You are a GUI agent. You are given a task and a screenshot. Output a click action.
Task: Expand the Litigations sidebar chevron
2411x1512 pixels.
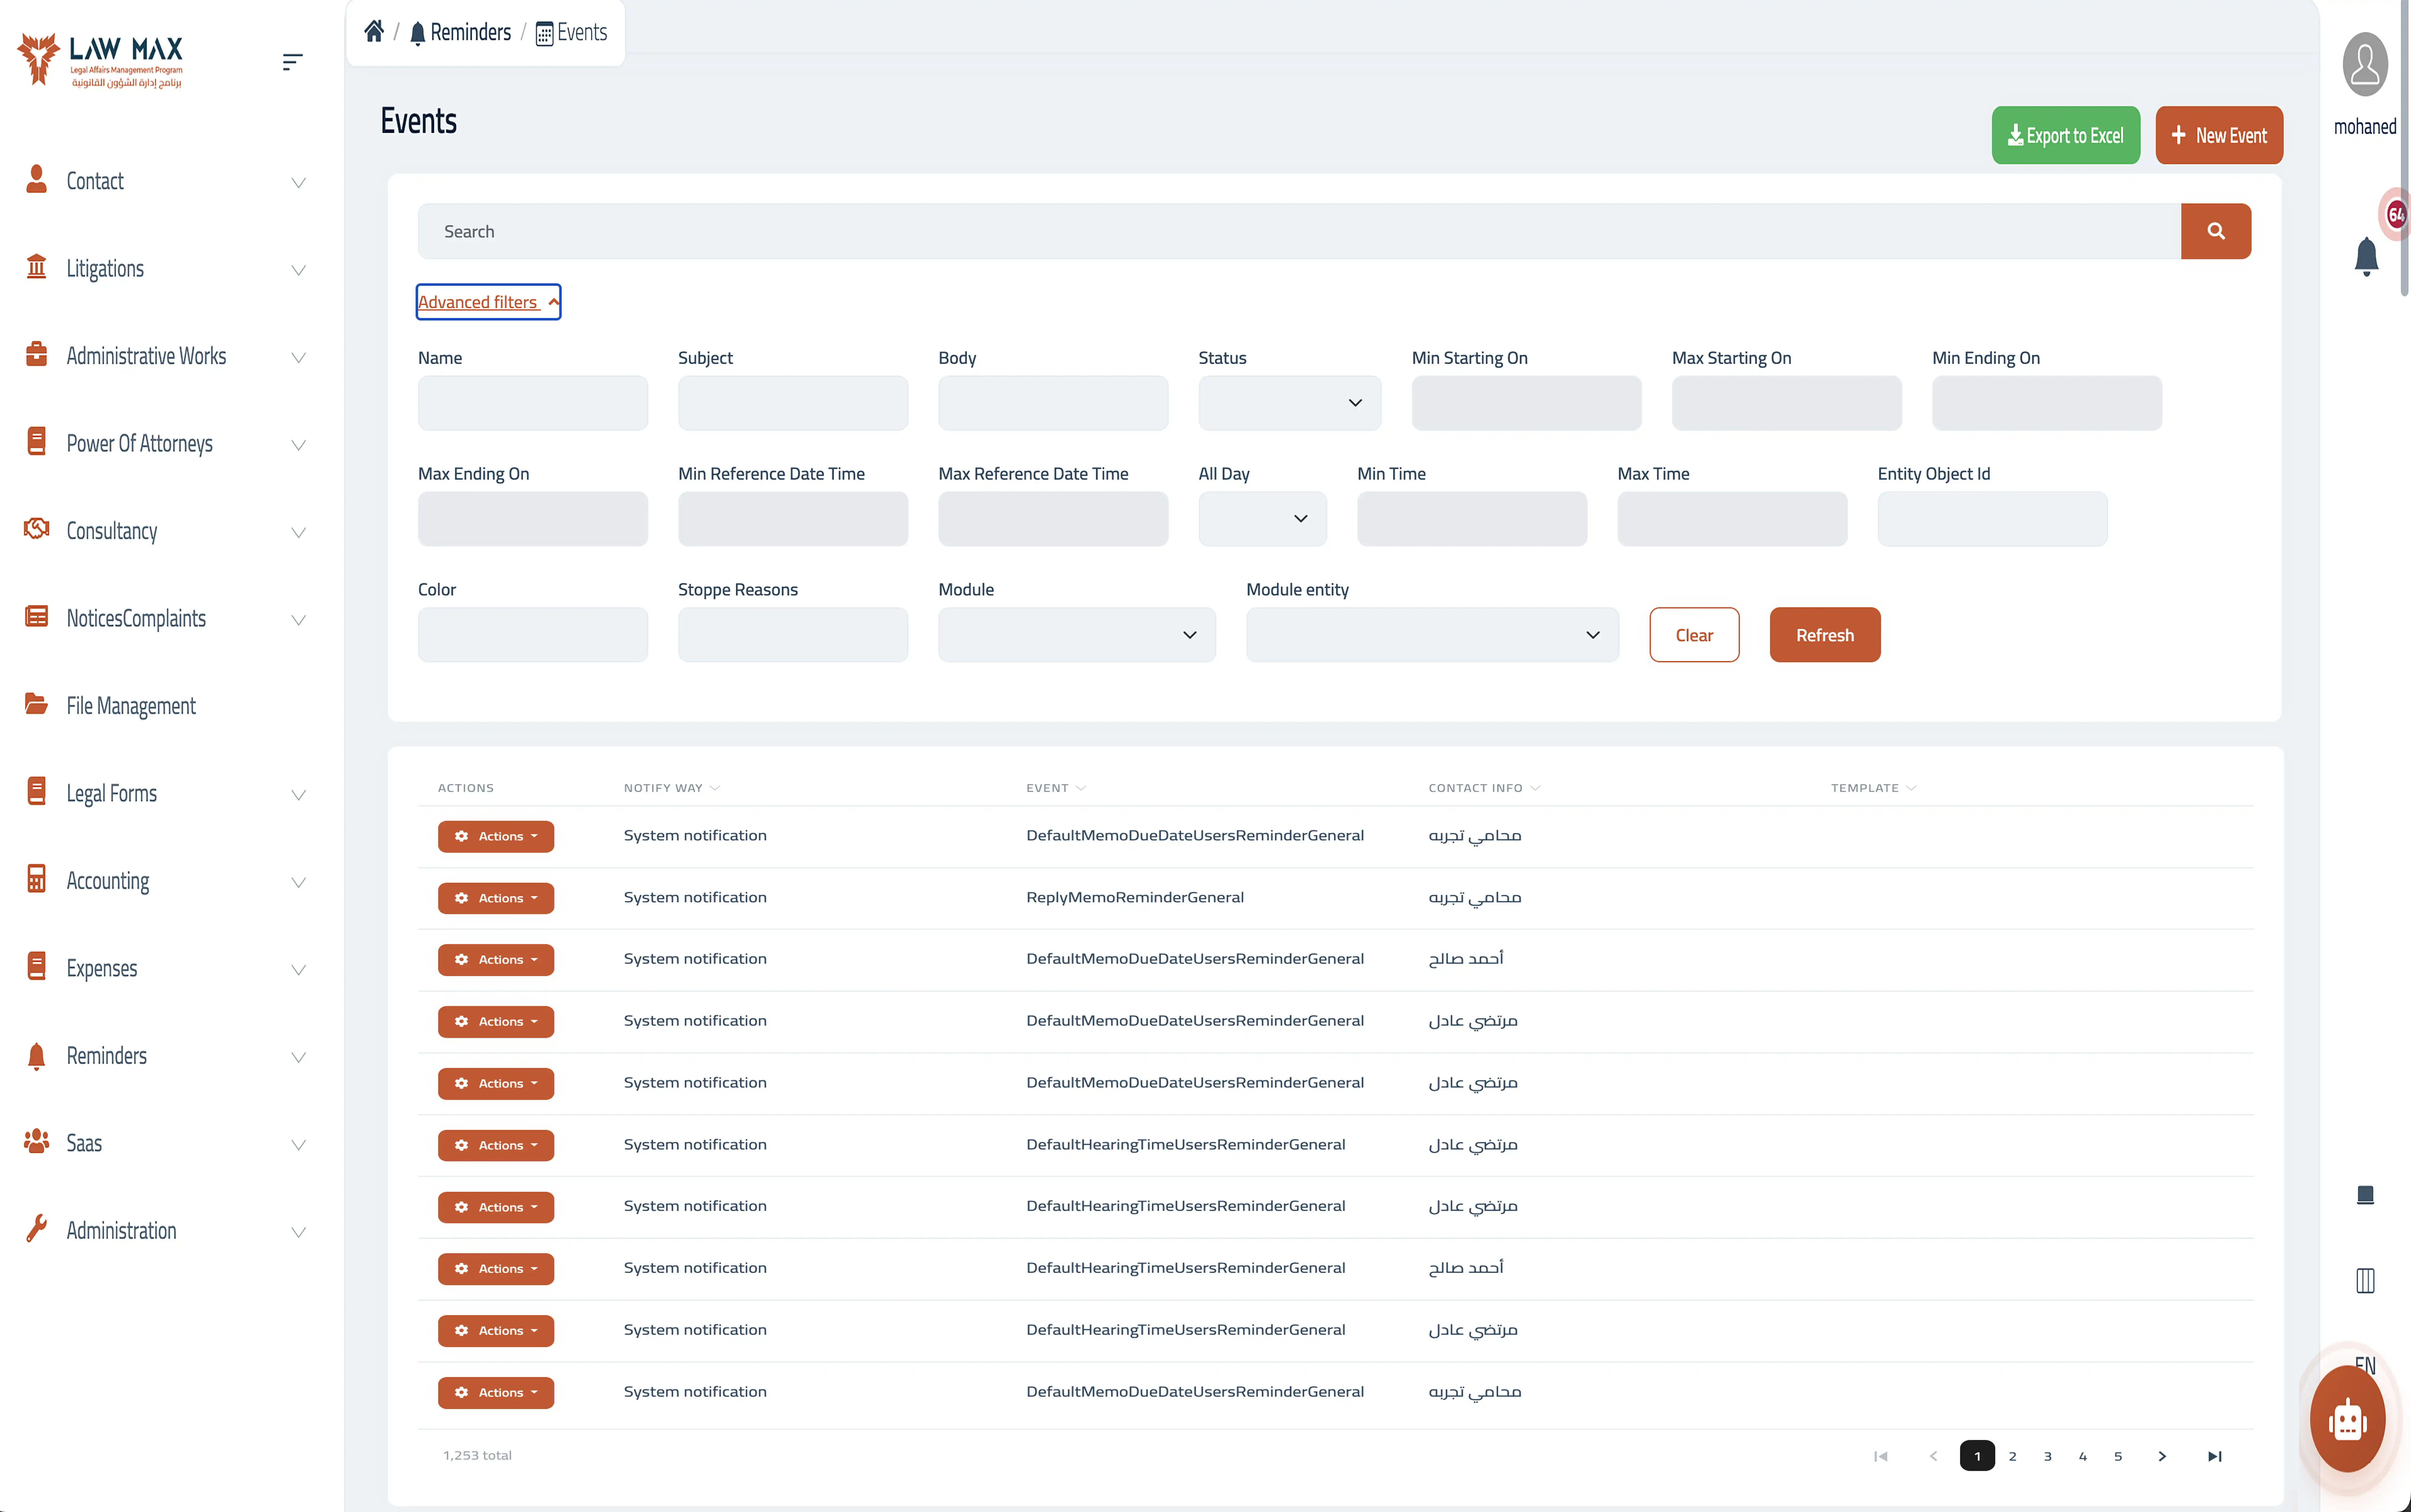click(298, 270)
